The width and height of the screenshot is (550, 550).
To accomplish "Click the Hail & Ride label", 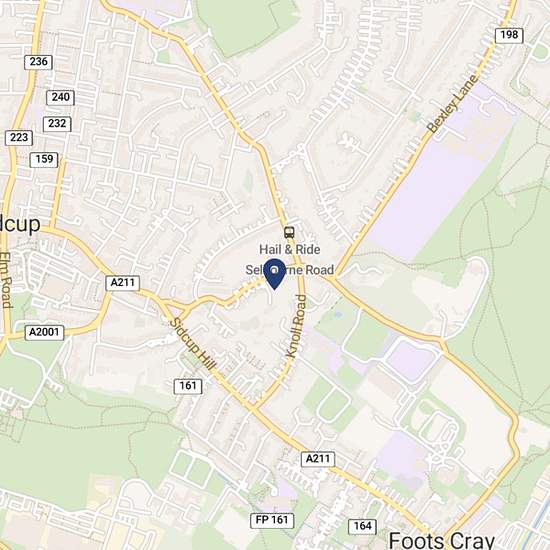I will (290, 250).
